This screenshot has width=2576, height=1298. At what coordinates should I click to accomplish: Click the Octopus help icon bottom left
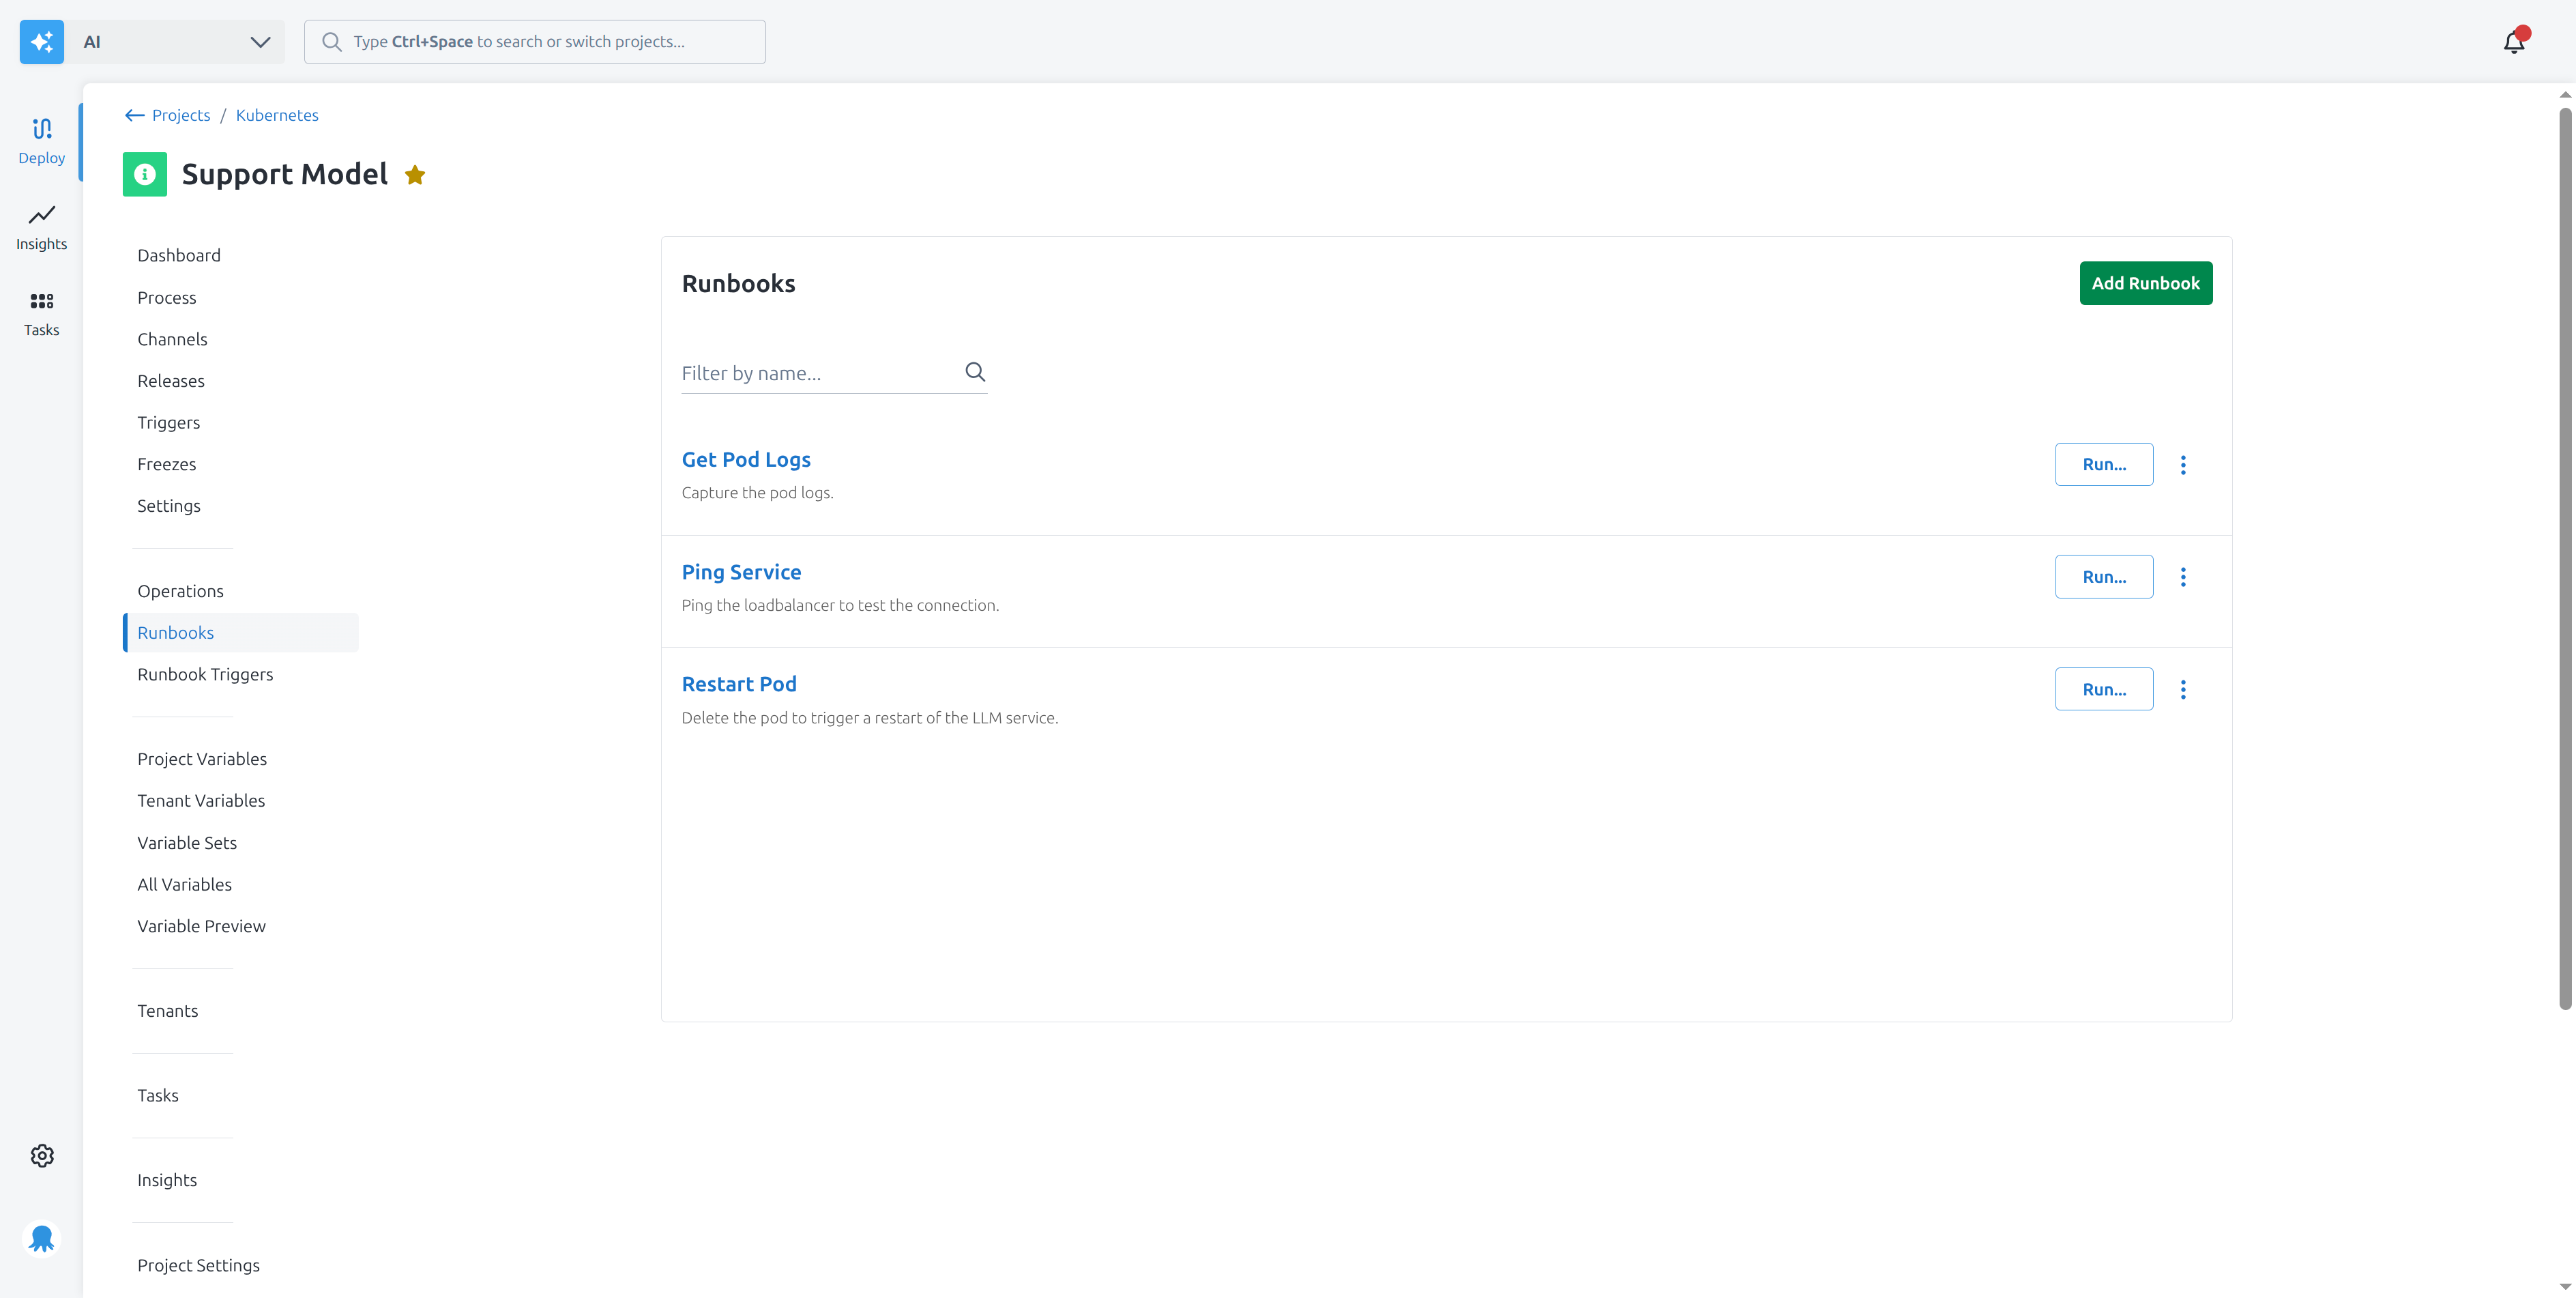[x=41, y=1238]
